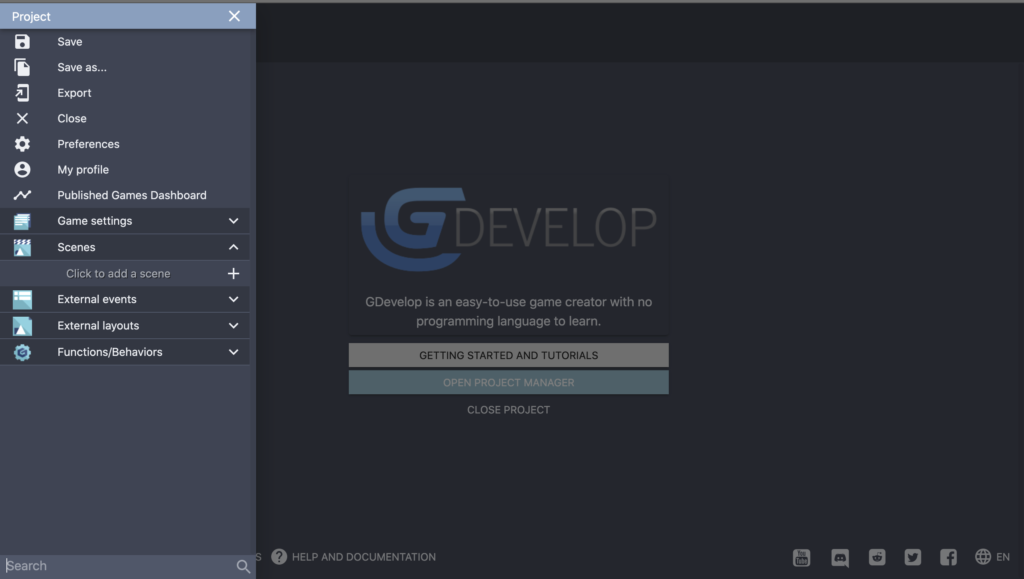Expand External events chevron
This screenshot has height=579, width=1024.
tap(233, 300)
